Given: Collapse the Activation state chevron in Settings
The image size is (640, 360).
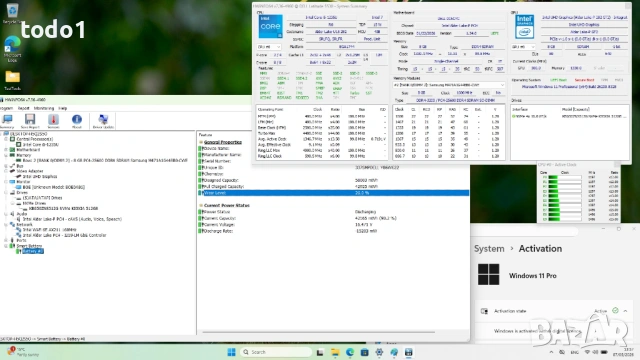Looking at the screenshot, I should click(625, 311).
